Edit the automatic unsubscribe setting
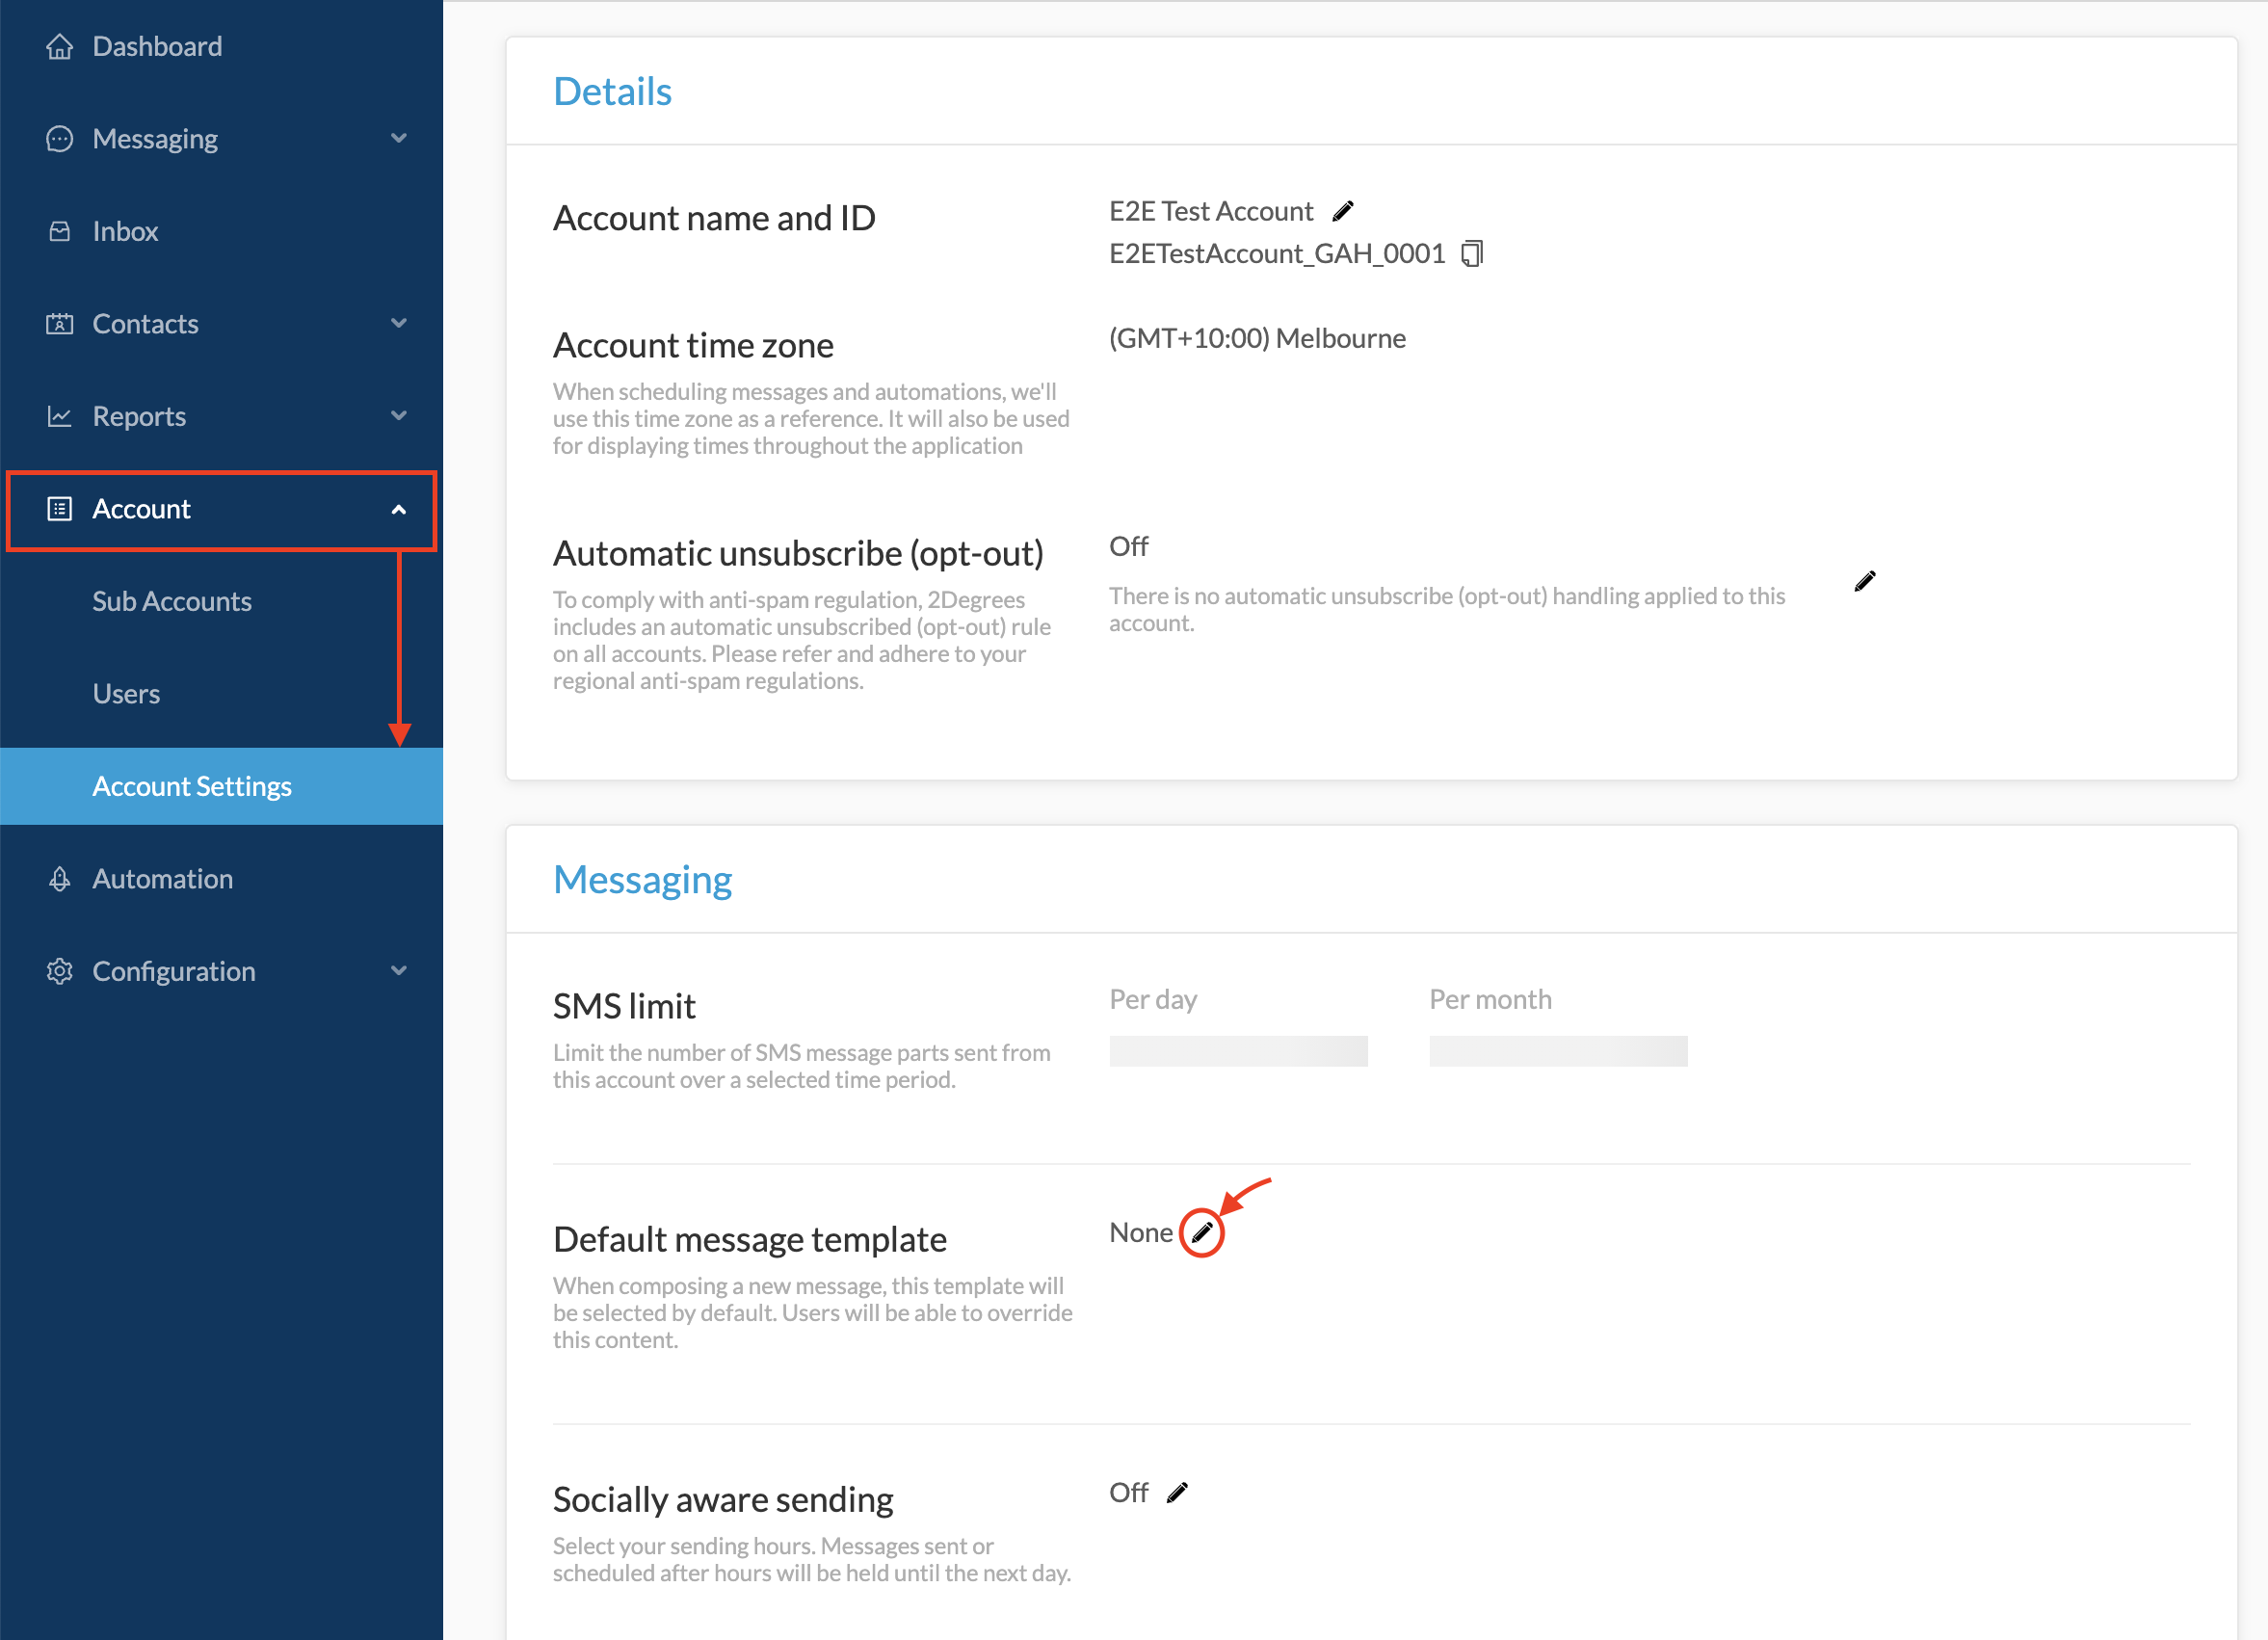Screen dimensions: 2268x1640 coord(1864,581)
